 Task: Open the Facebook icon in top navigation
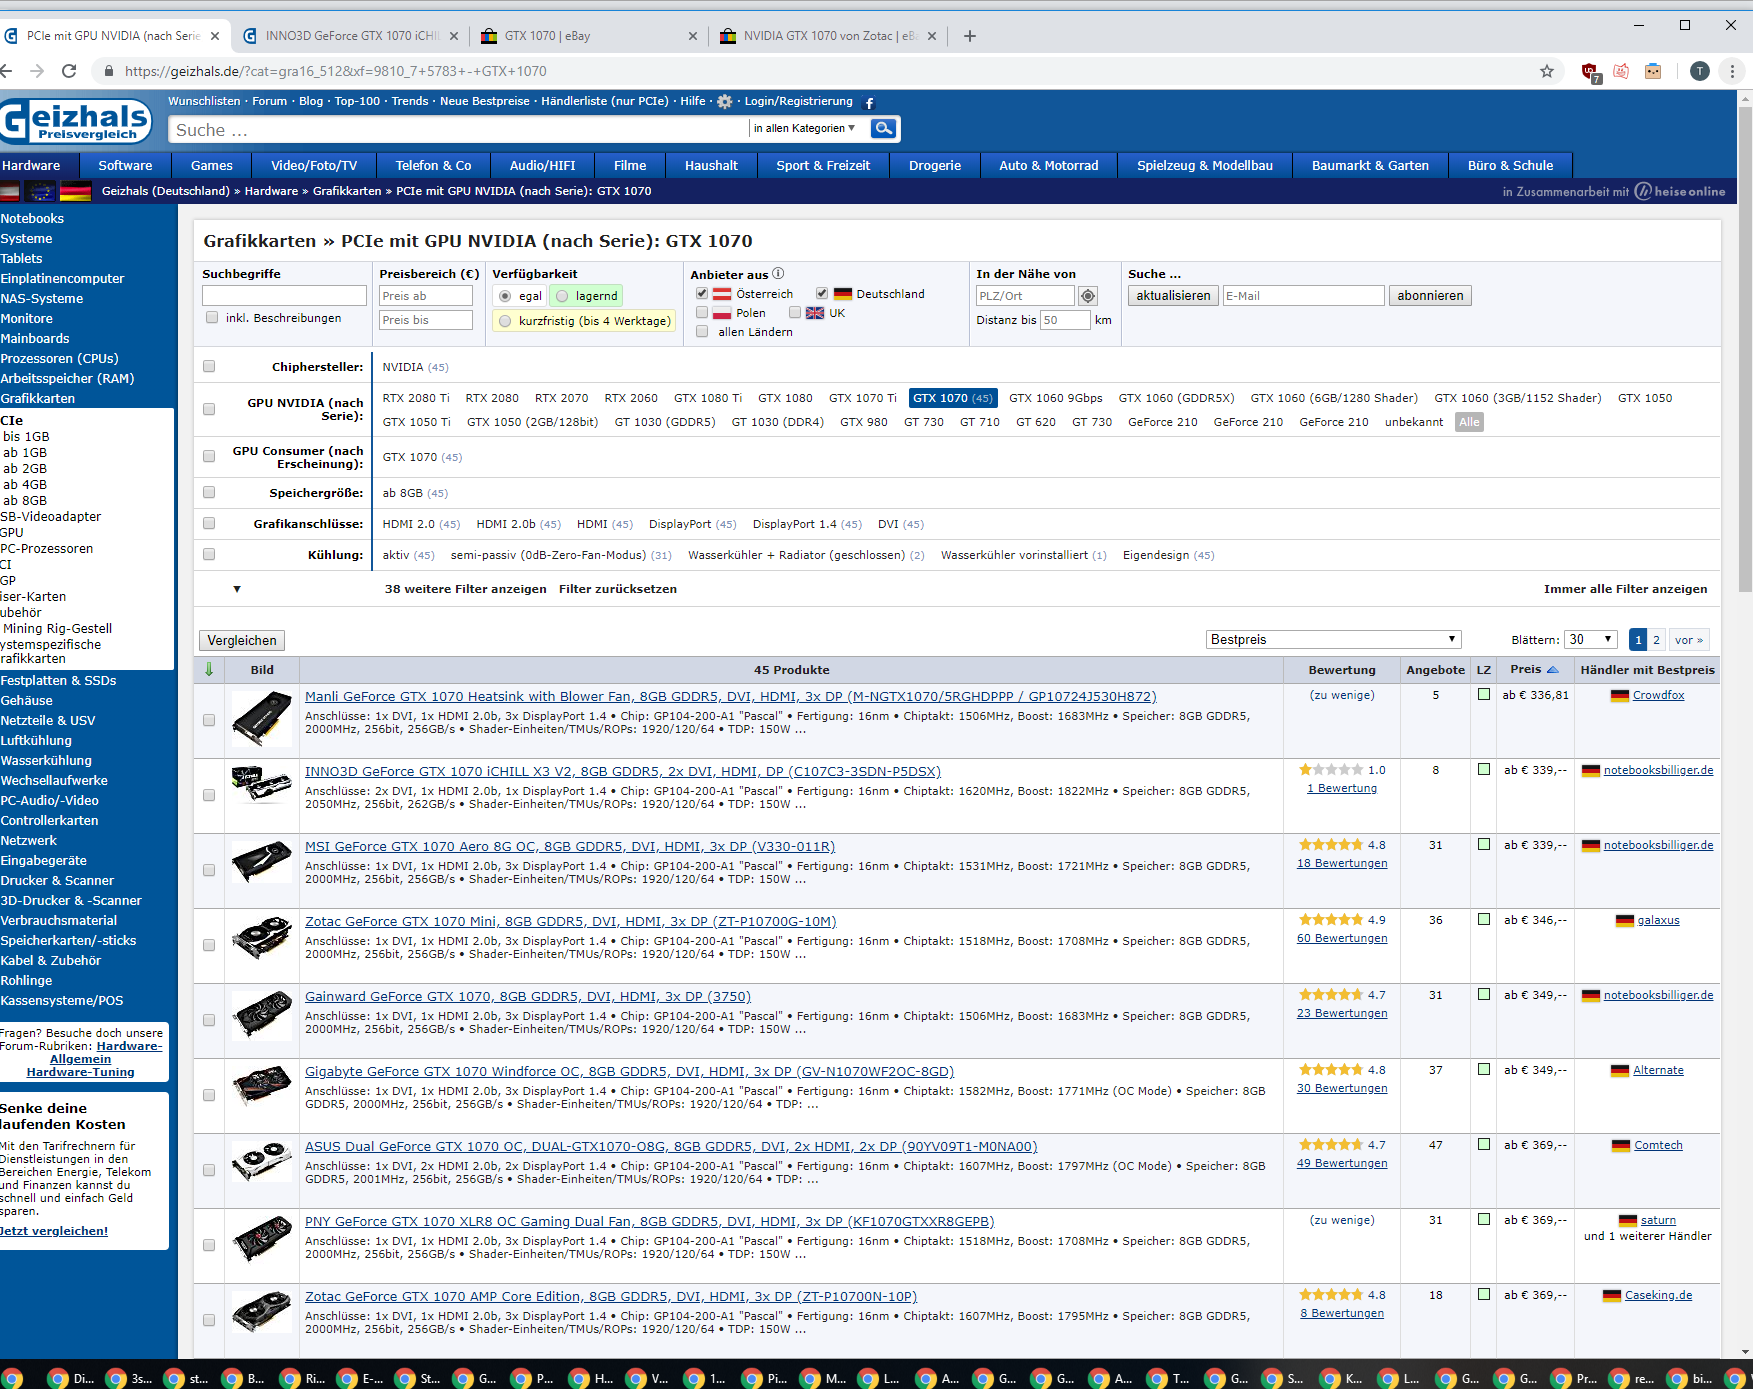[869, 102]
